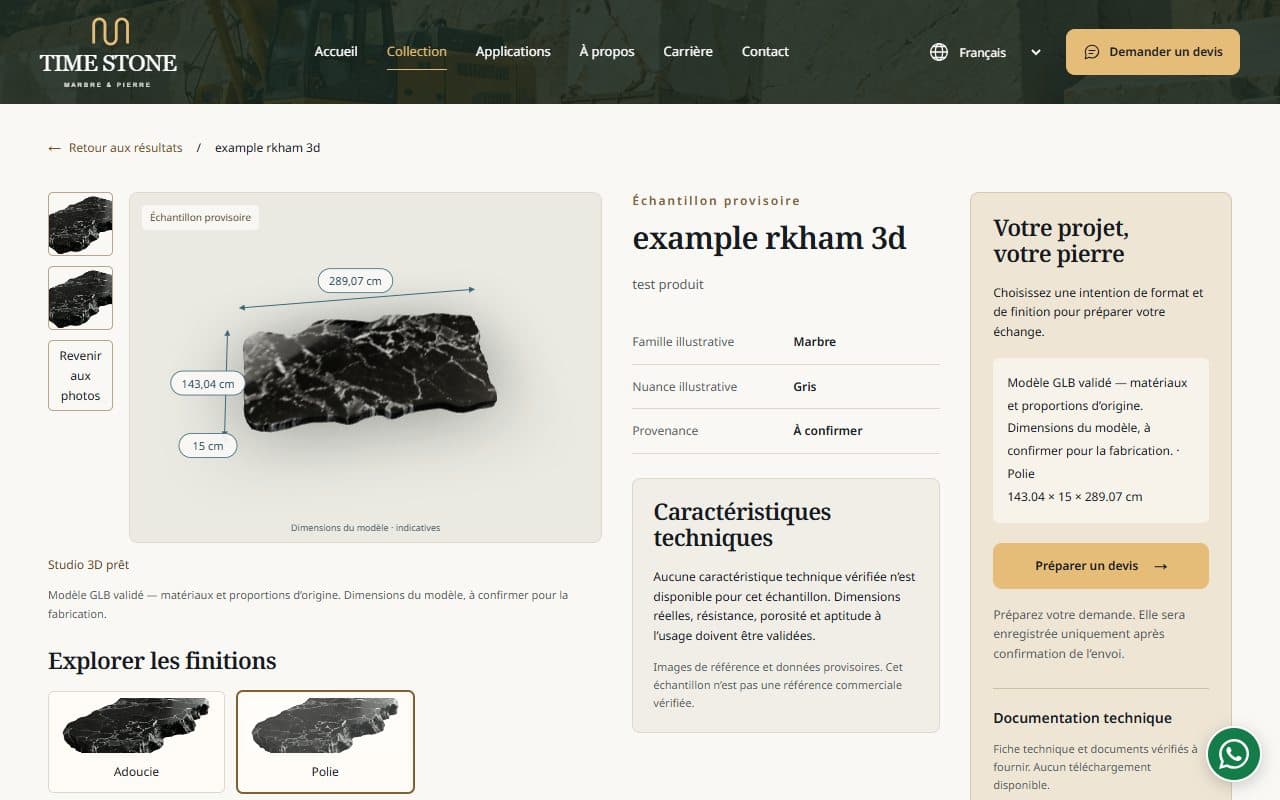Viewport: 1280px width, 800px height.
Task: Click the 143.04 × 15 × 289.07 cm text
Action: point(1075,496)
